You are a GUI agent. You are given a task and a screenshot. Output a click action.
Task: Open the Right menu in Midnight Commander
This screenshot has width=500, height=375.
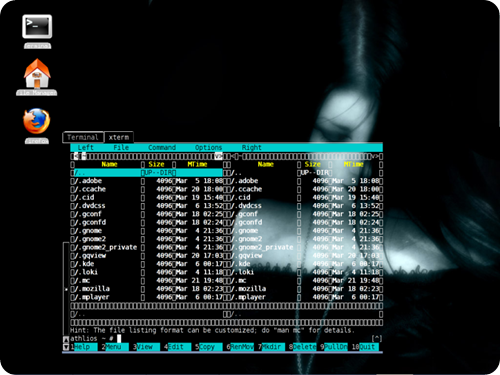tap(252, 148)
